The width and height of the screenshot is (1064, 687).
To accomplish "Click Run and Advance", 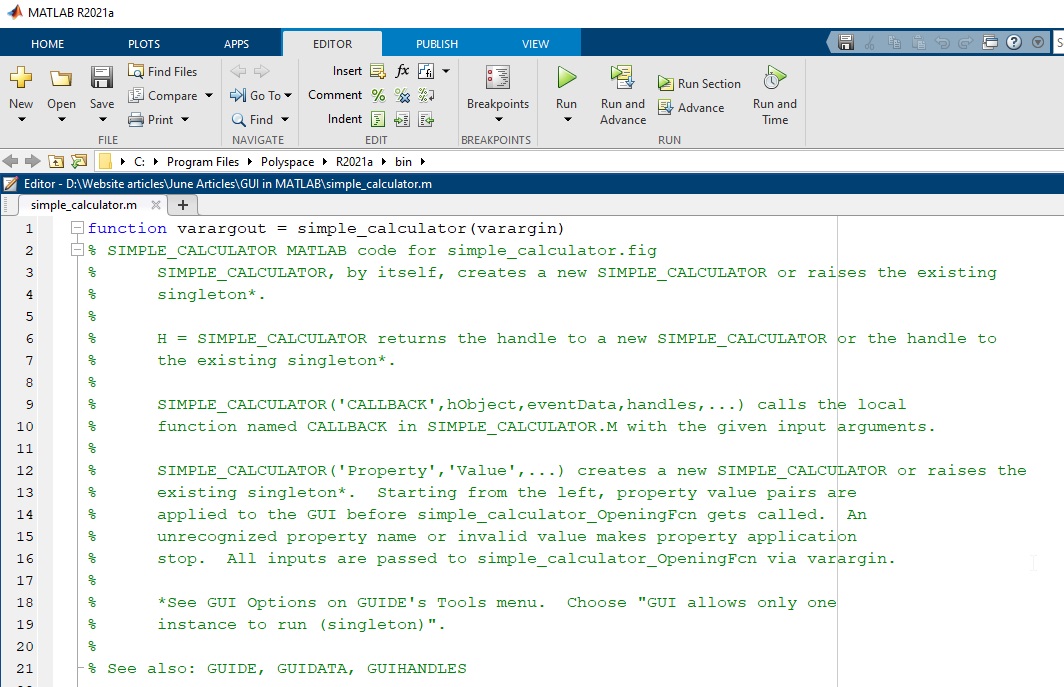I will (x=621, y=95).
